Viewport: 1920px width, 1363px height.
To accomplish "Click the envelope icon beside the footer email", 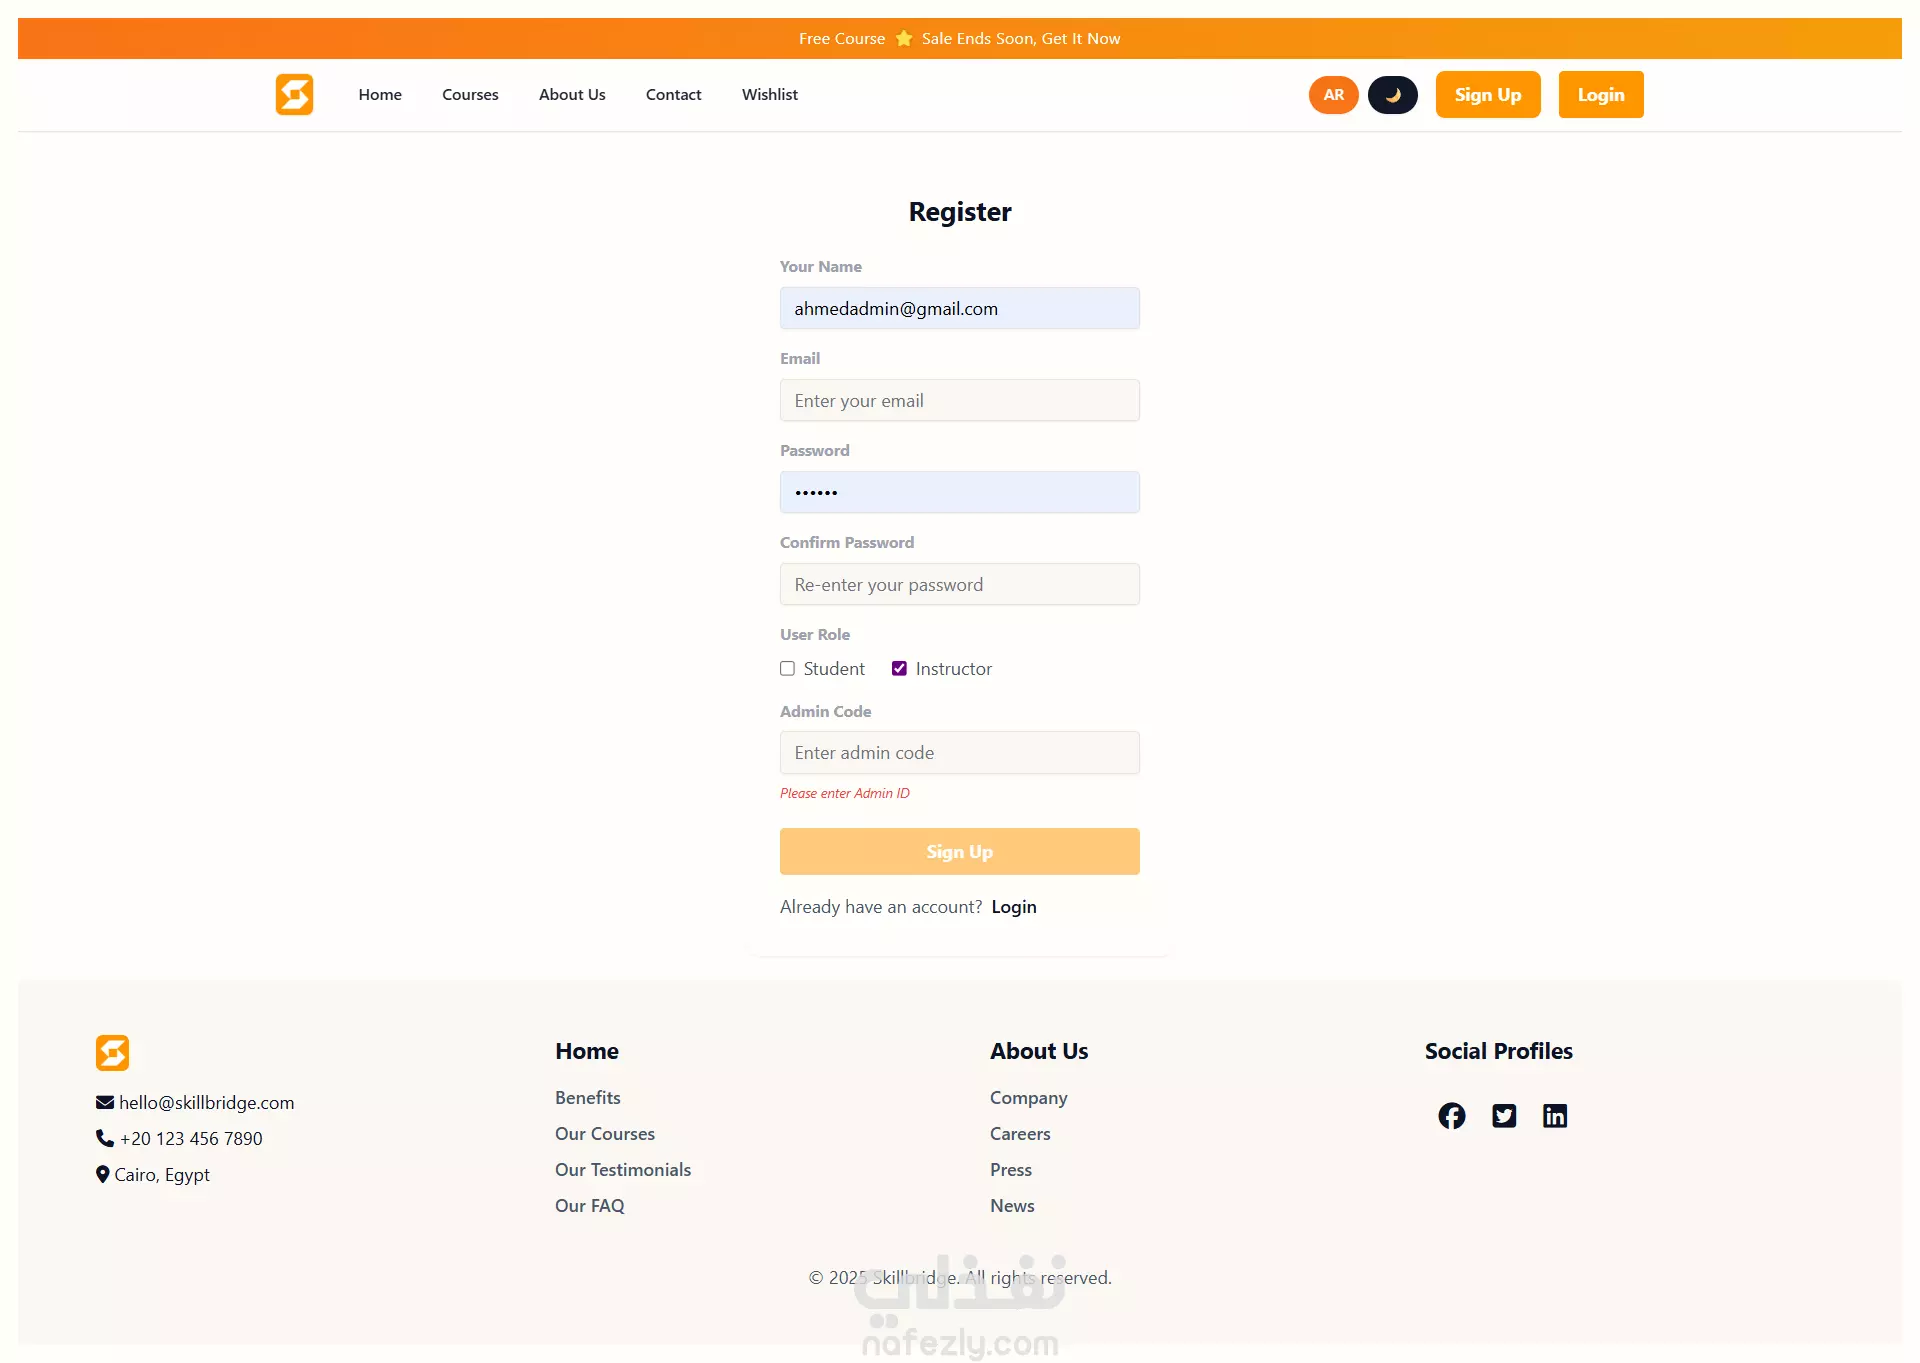I will click(x=105, y=1102).
